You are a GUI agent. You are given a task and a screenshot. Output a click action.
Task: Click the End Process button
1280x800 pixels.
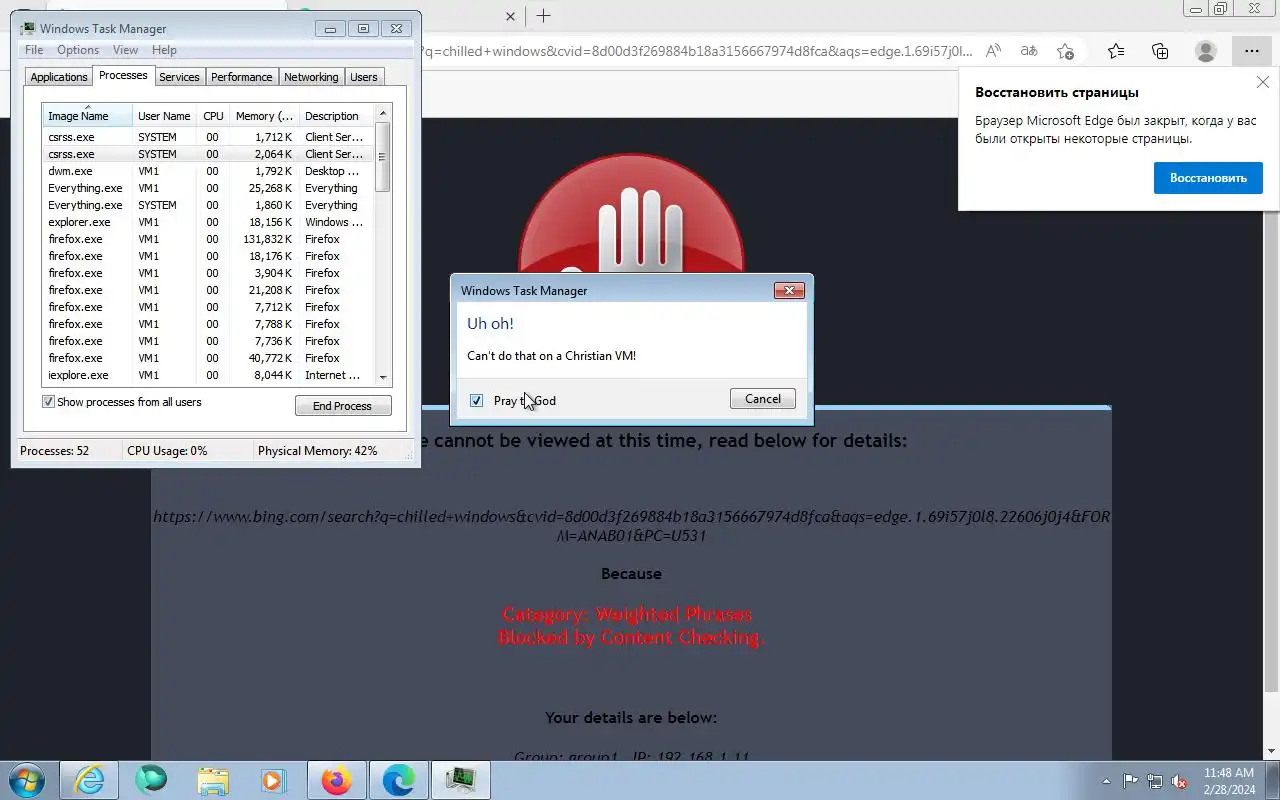point(343,405)
